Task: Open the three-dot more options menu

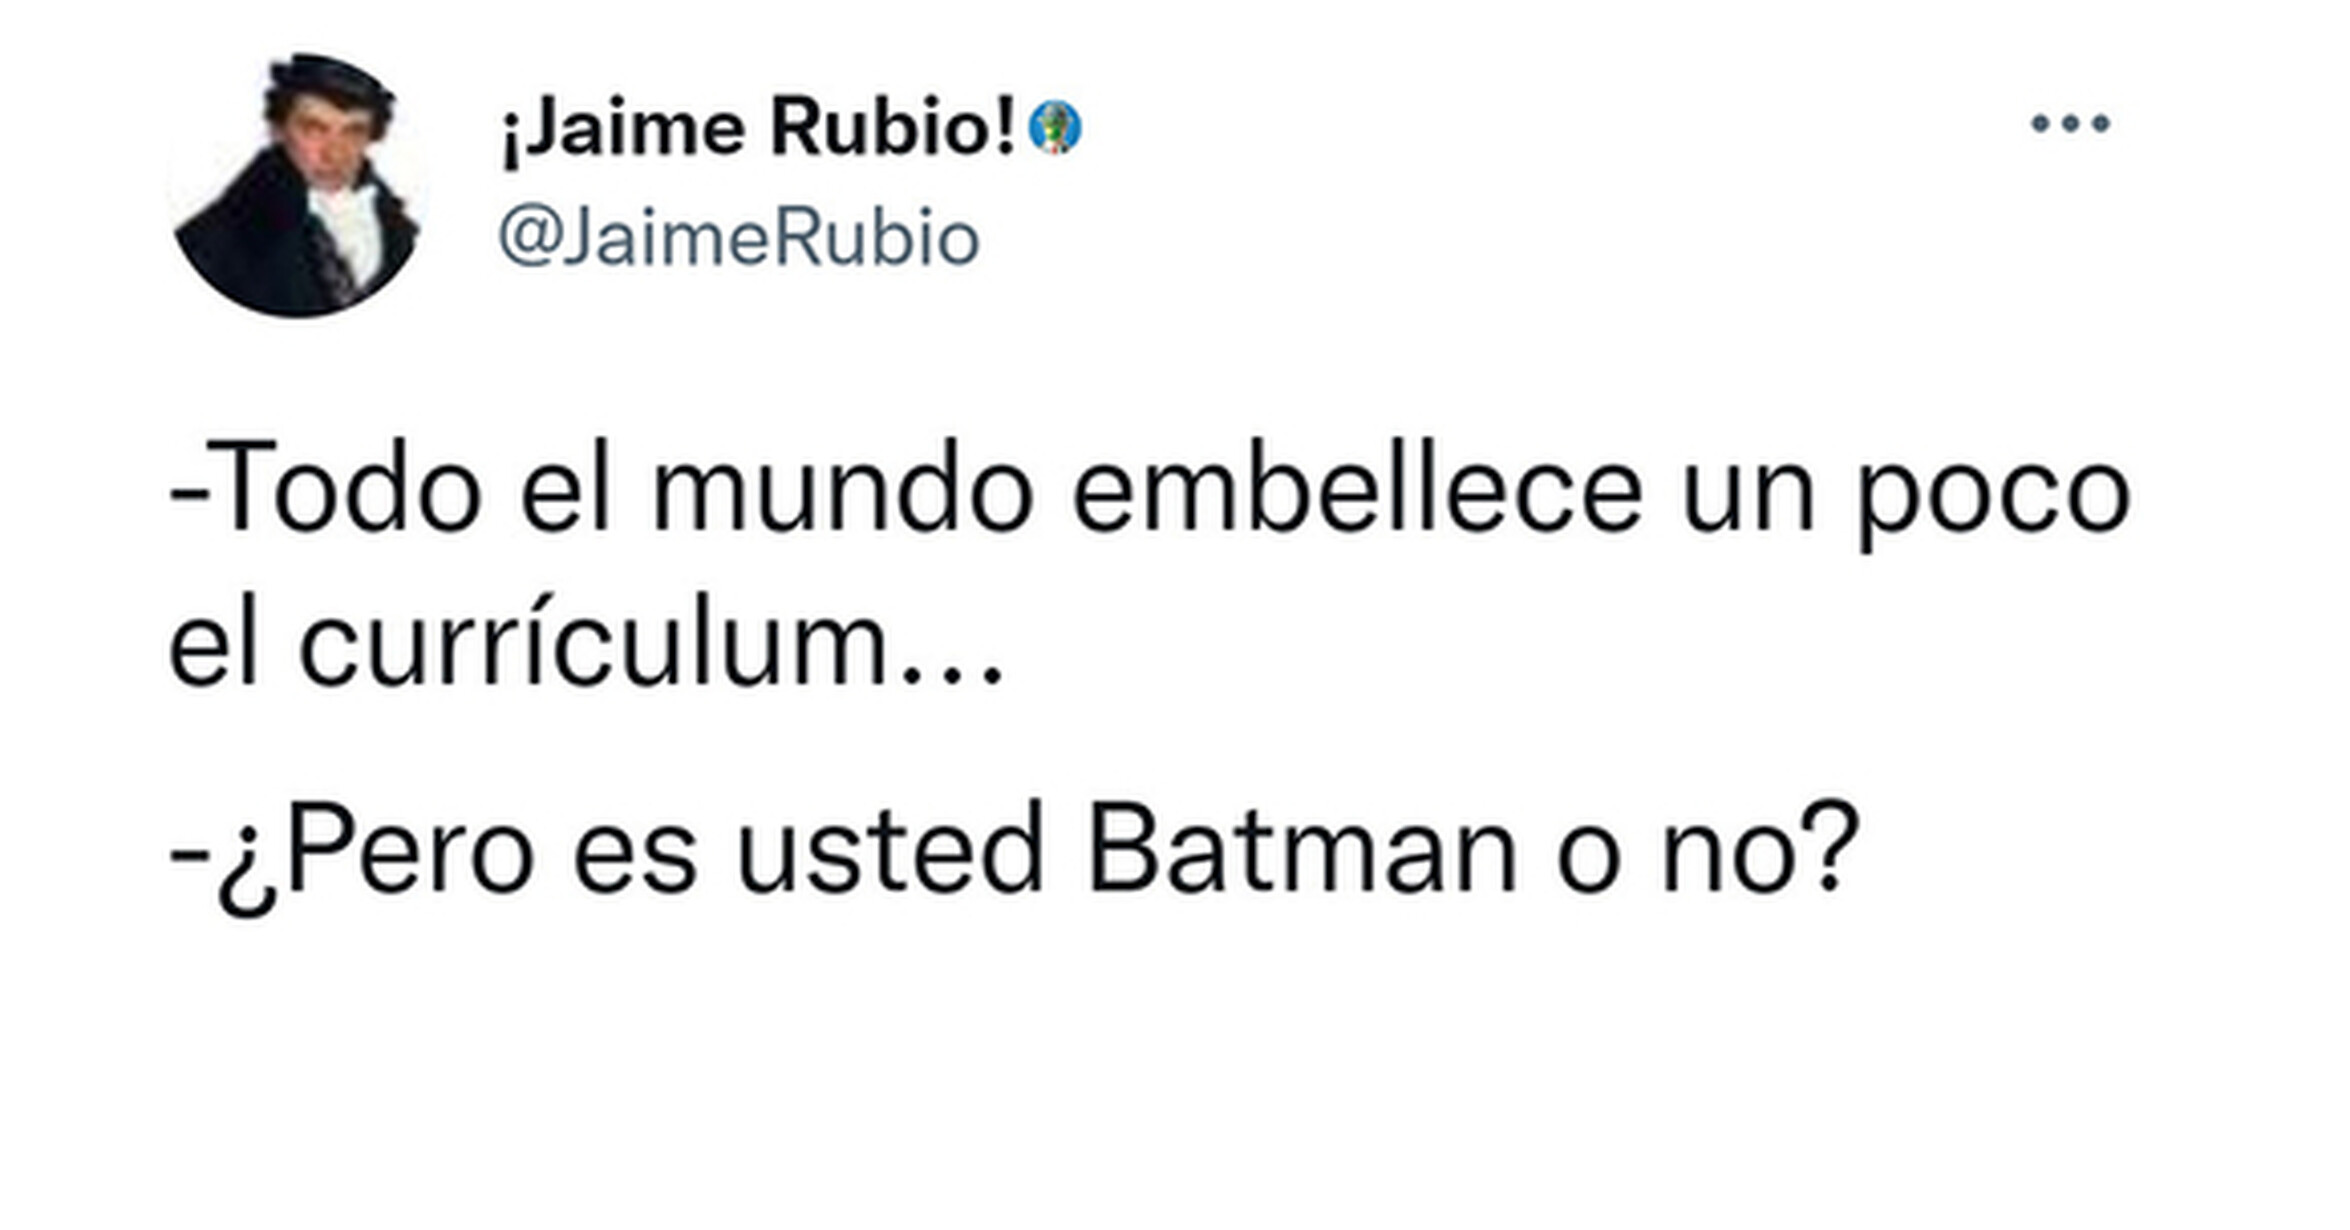Action: pyautogui.click(x=2070, y=124)
